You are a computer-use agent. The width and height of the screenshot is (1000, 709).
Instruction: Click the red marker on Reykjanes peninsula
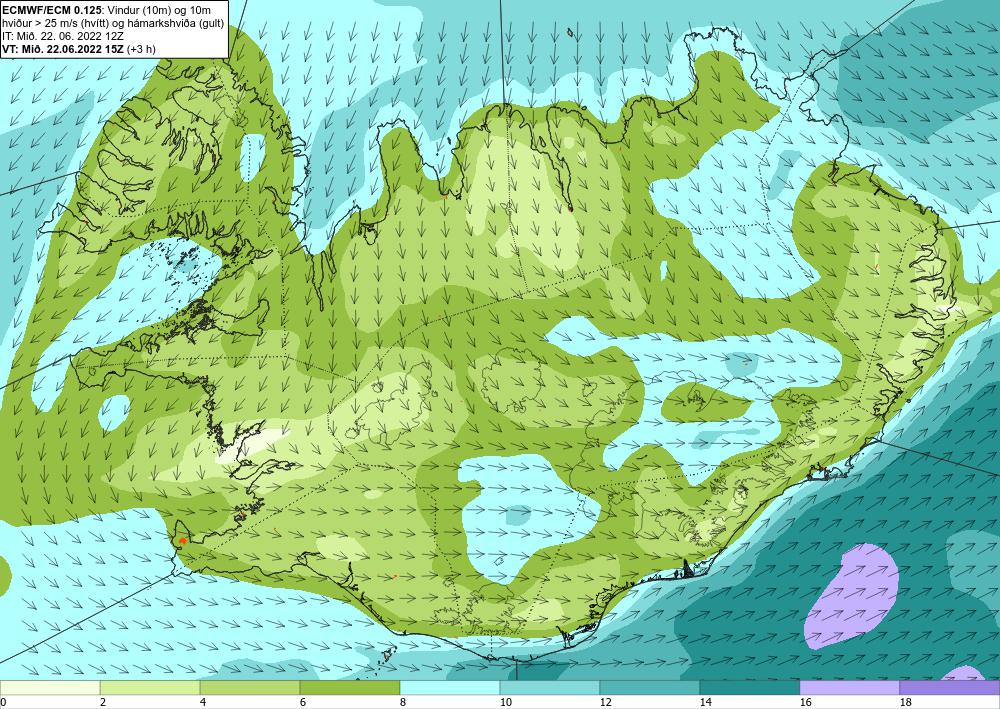[183, 540]
